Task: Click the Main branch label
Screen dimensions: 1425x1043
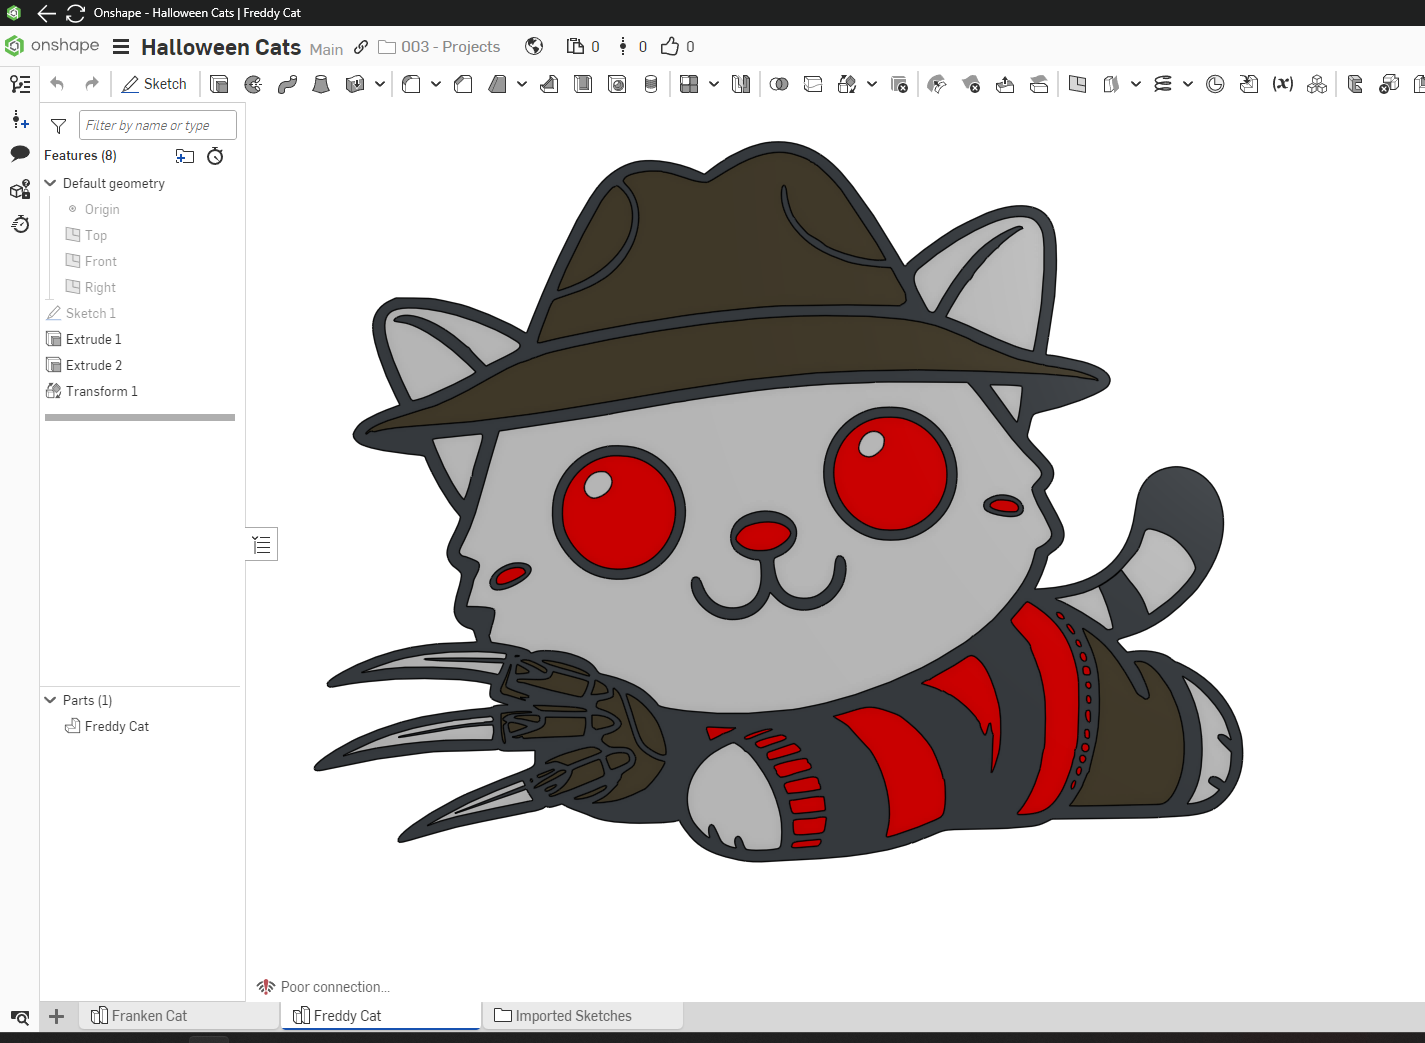Action: coord(326,49)
